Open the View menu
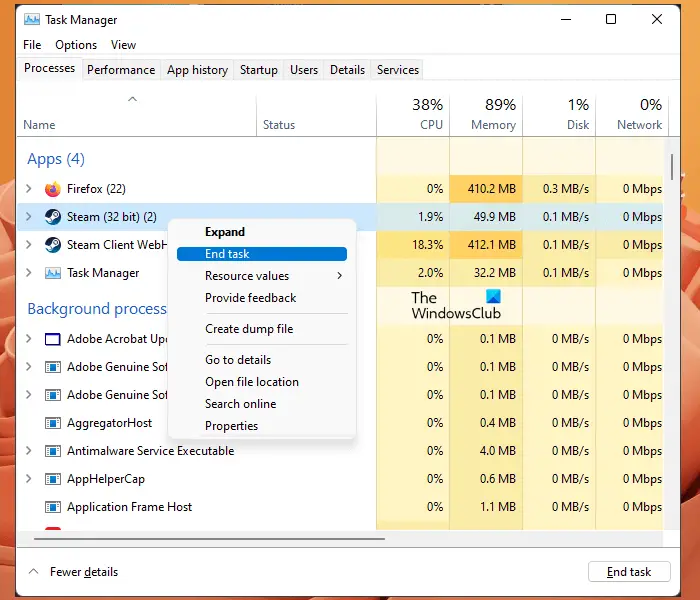The height and width of the screenshot is (600, 700). (123, 45)
